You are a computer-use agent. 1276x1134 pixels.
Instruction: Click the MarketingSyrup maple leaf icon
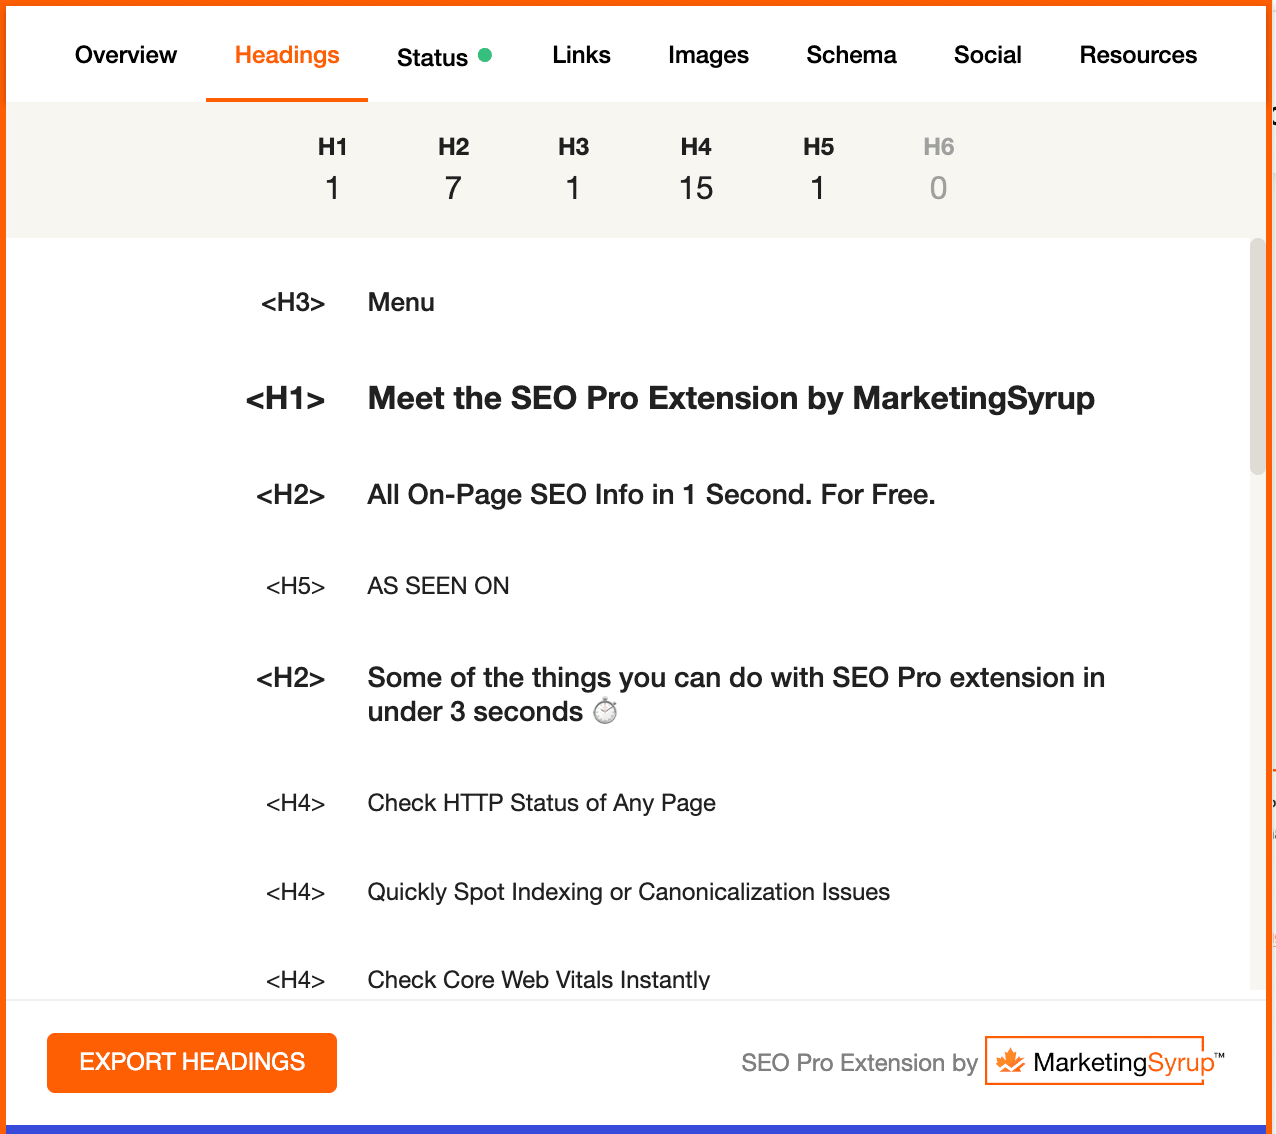coord(1011,1061)
